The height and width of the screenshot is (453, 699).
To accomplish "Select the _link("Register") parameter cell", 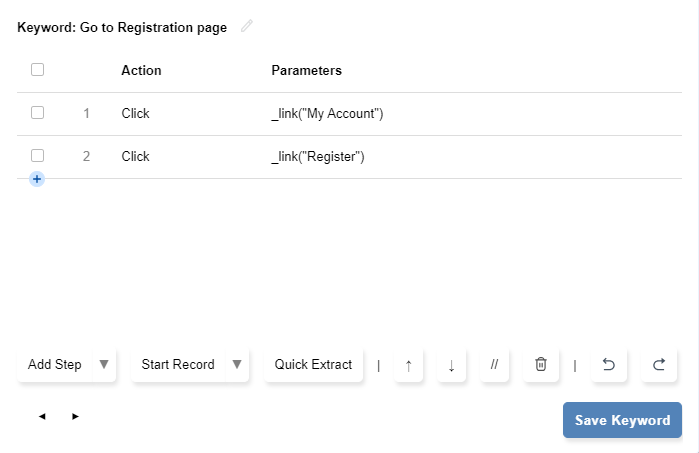I will (x=318, y=157).
